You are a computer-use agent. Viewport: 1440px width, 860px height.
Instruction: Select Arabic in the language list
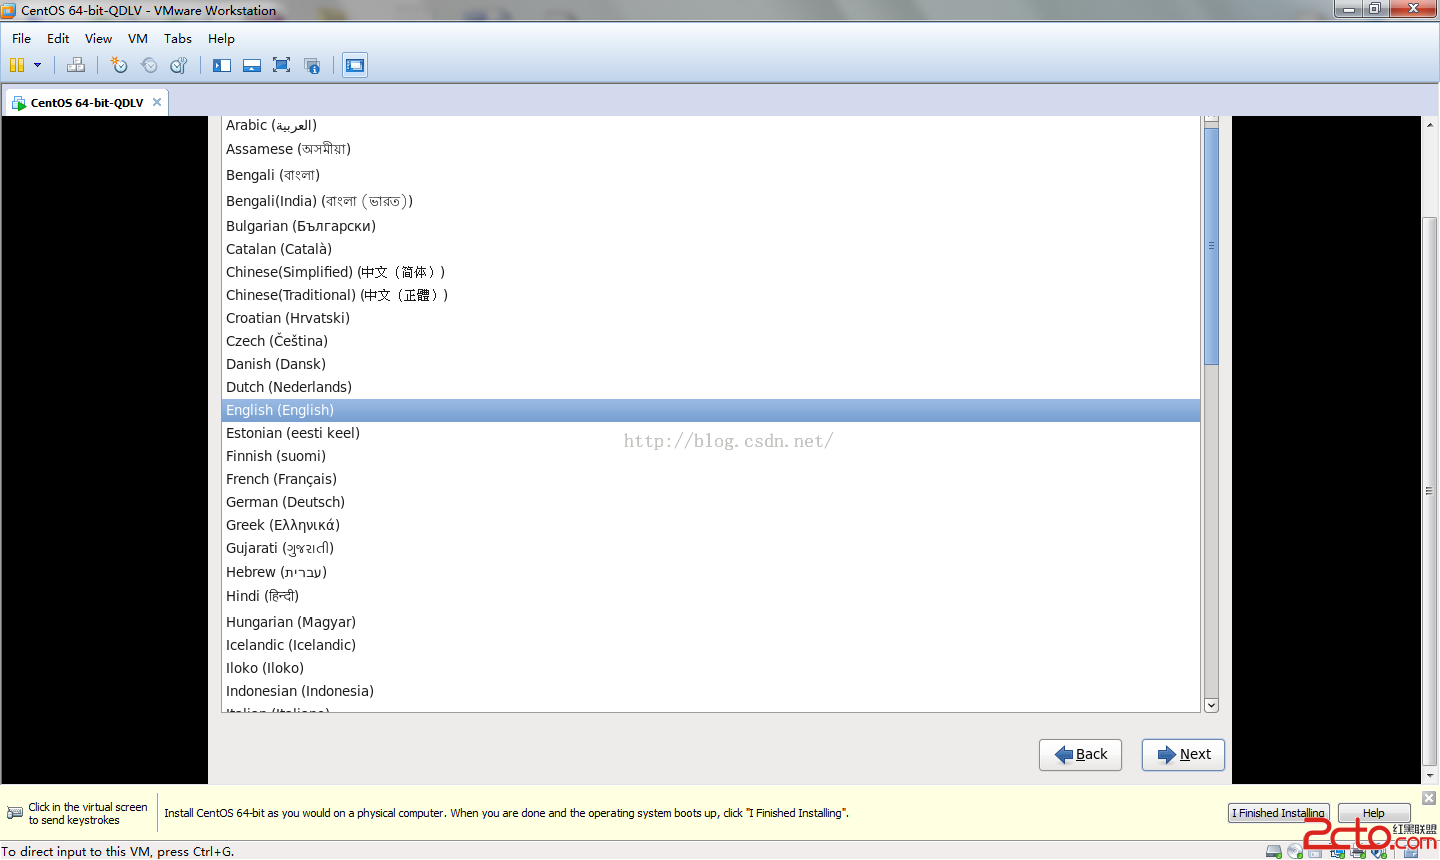[710, 125]
